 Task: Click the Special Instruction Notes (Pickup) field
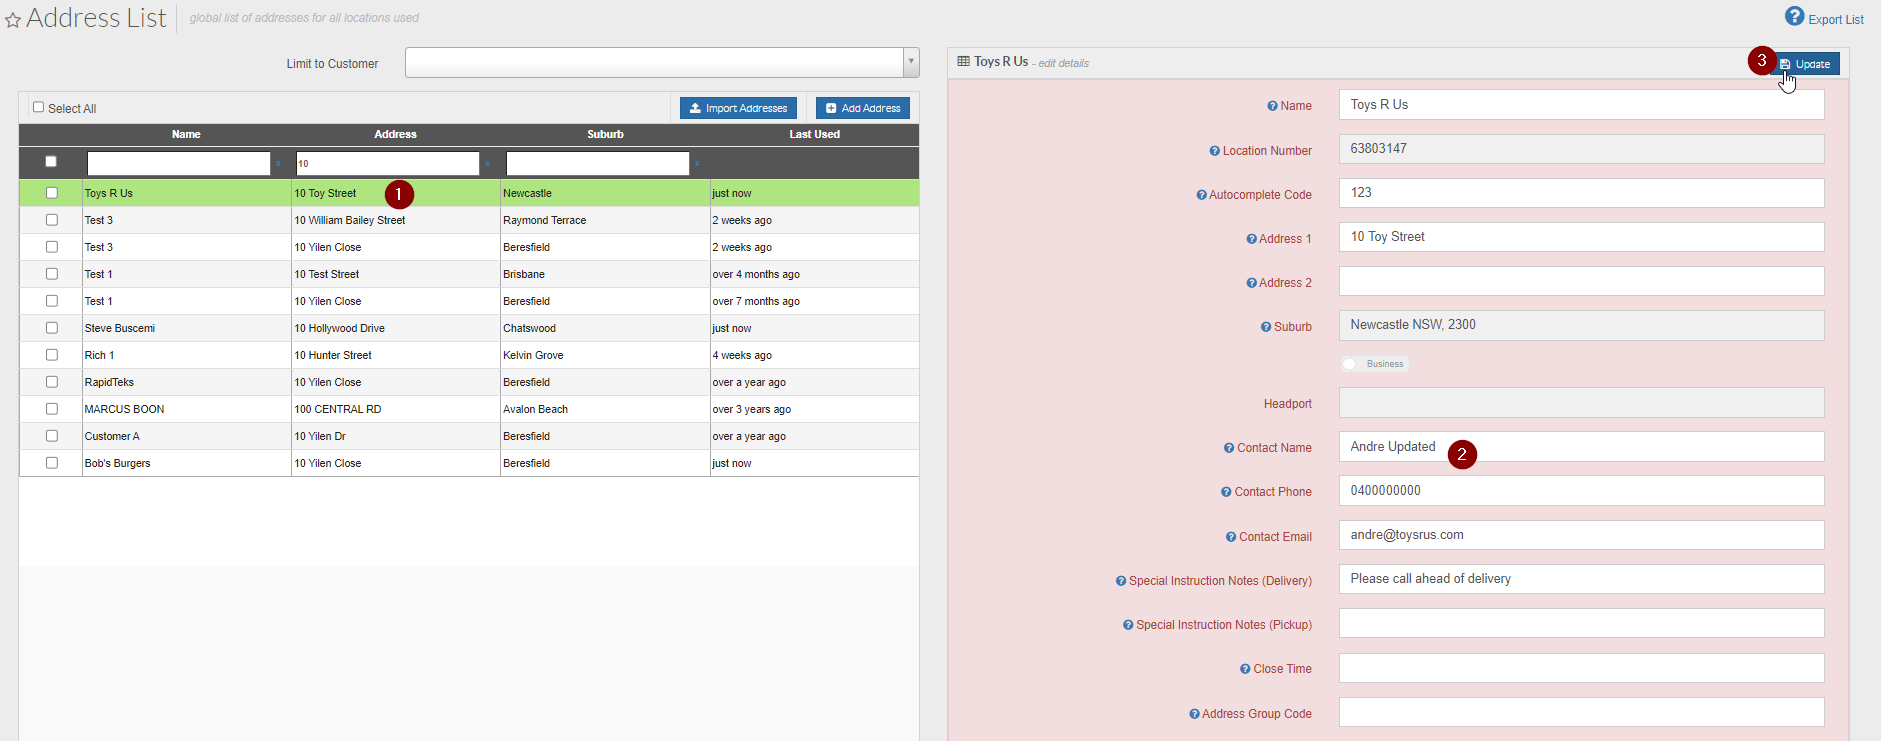(1582, 623)
